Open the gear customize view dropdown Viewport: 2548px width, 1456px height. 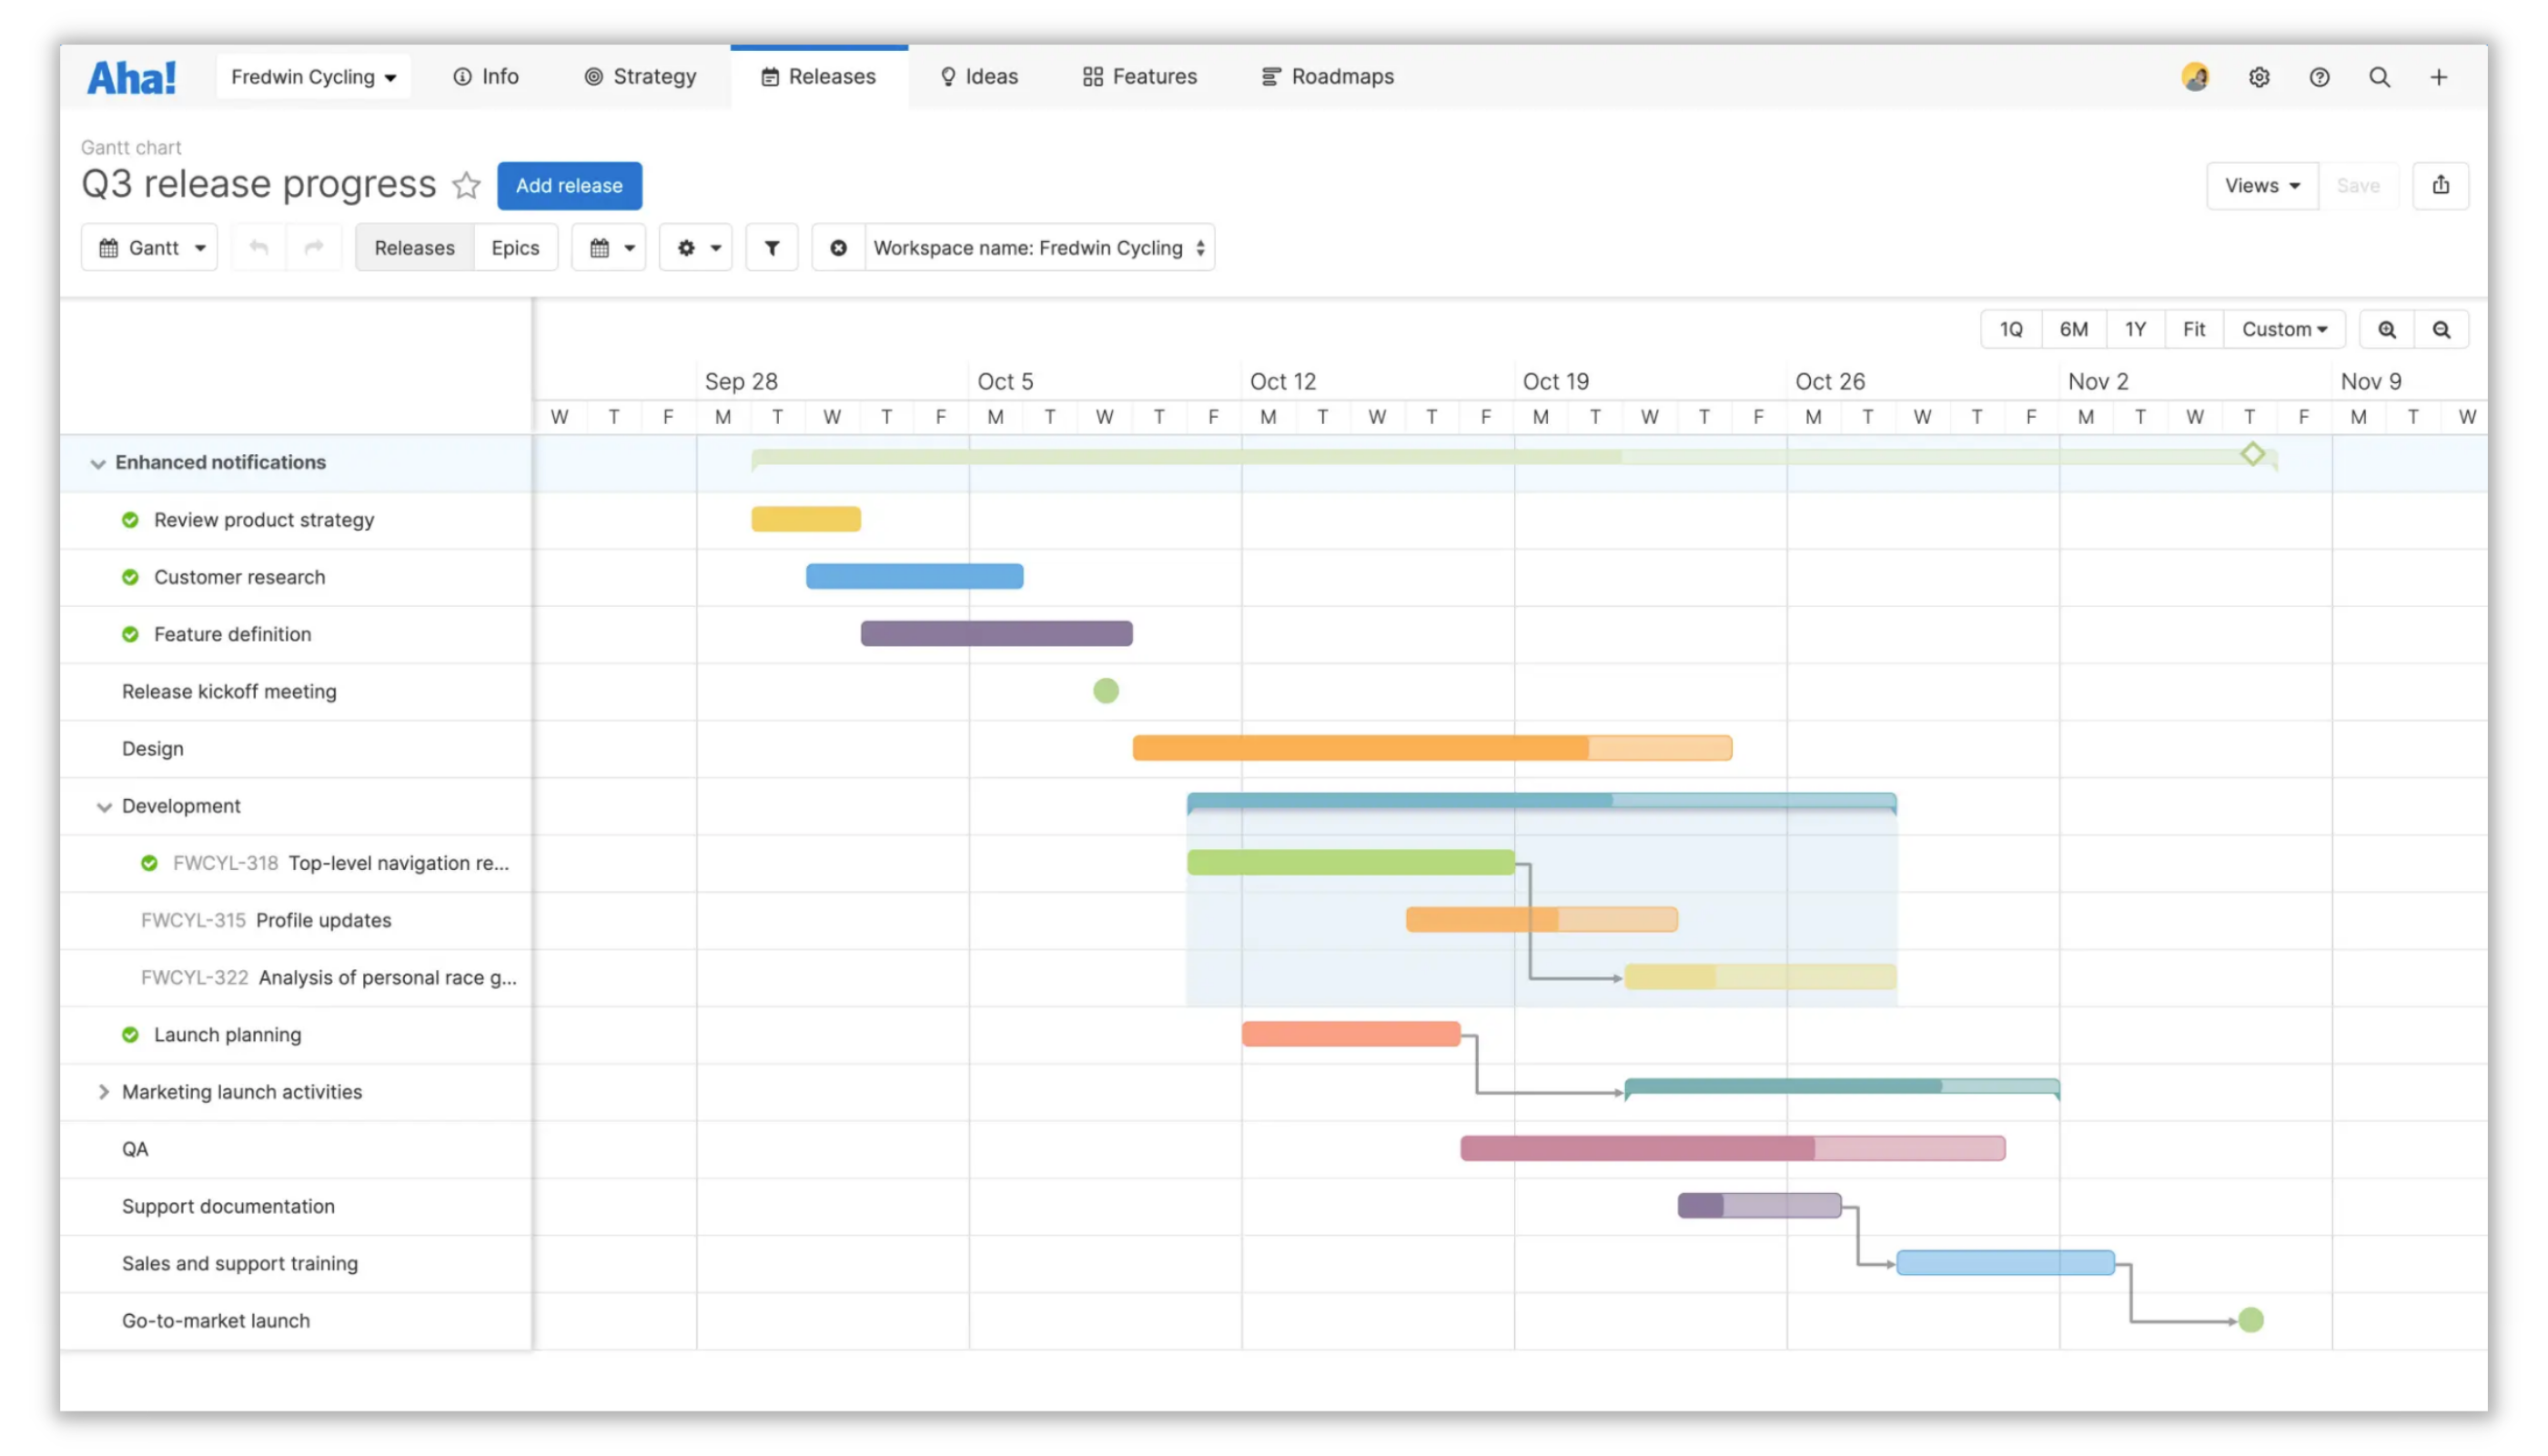point(697,247)
